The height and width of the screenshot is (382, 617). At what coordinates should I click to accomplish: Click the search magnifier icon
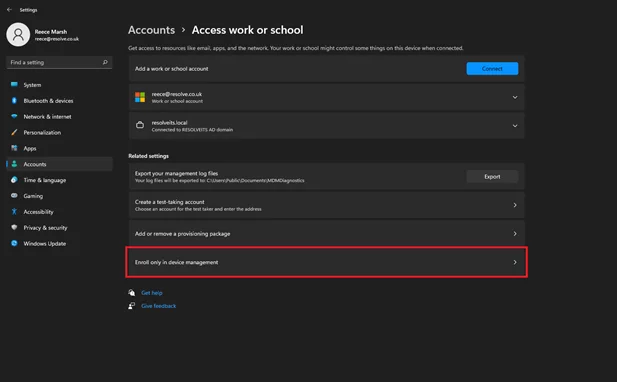click(x=105, y=62)
